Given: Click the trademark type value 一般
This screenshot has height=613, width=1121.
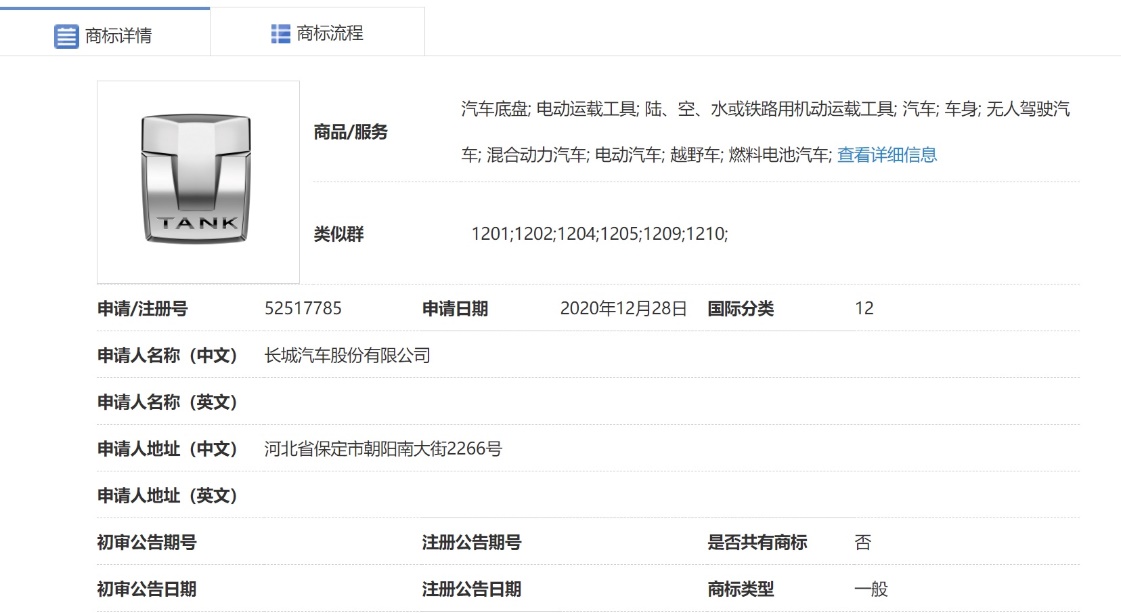Looking at the screenshot, I should pos(871,589).
